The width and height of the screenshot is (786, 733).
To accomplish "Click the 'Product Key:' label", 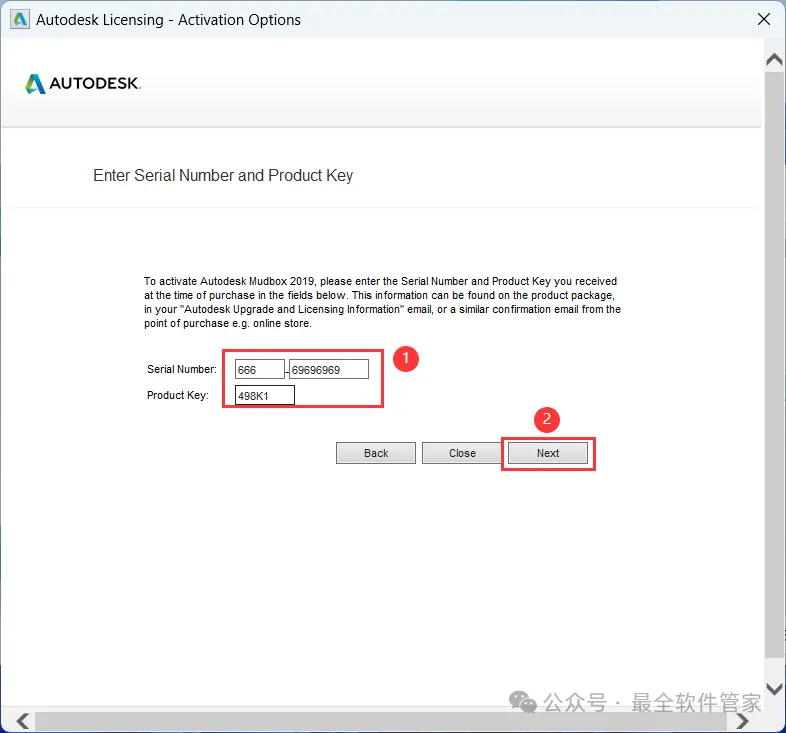I will click(178, 395).
